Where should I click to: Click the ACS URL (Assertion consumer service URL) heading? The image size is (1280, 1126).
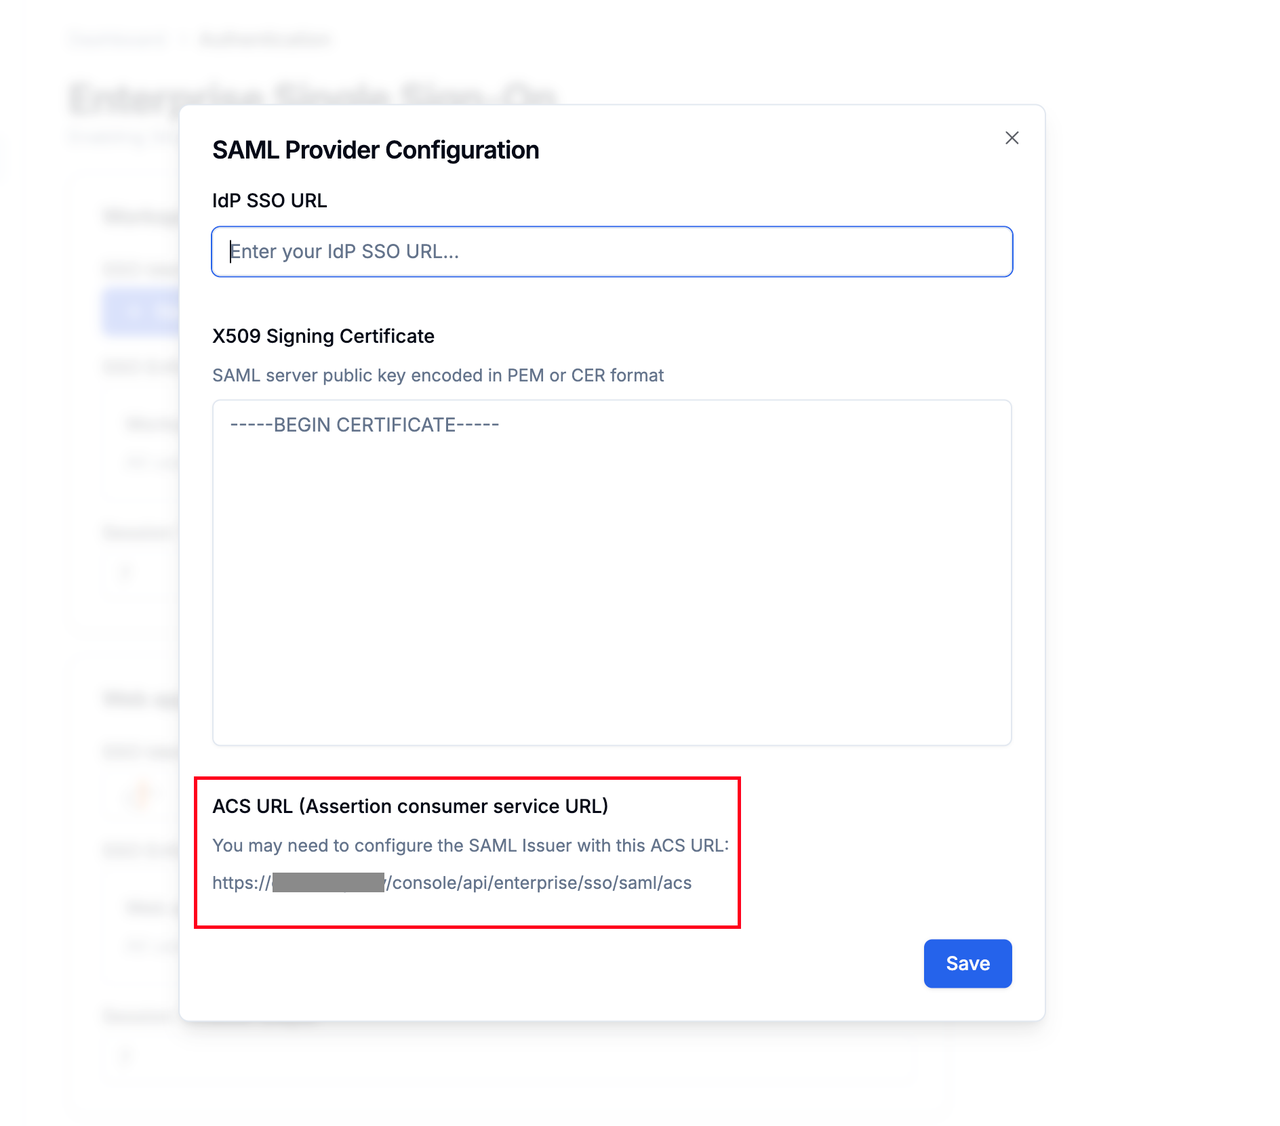410,806
